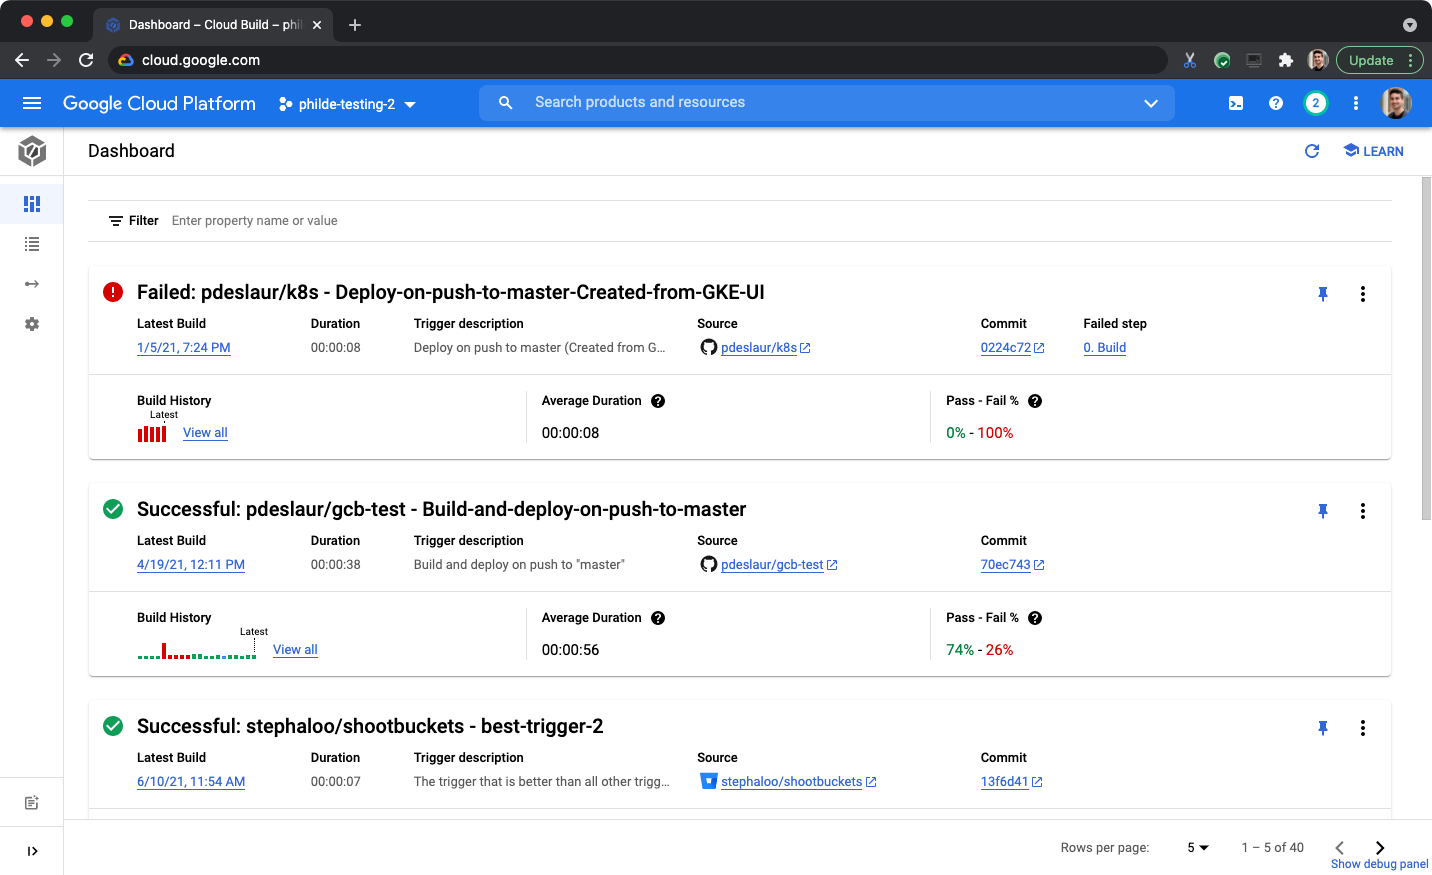Open the build History list icon
This screenshot has width=1432, height=875.
click(x=32, y=244)
